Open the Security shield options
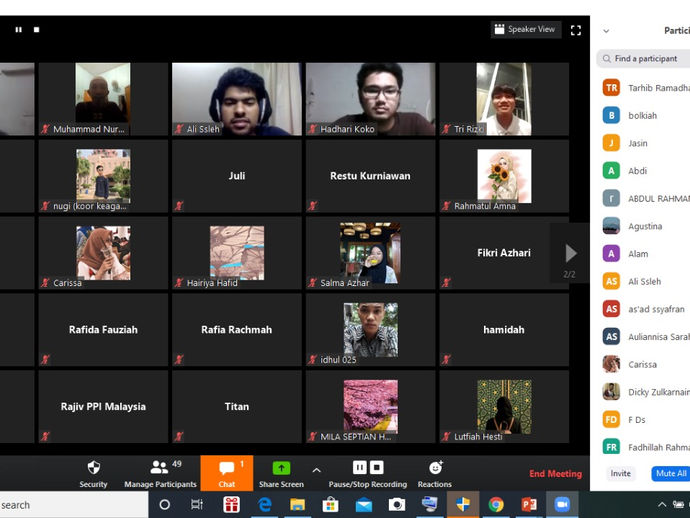 click(93, 474)
